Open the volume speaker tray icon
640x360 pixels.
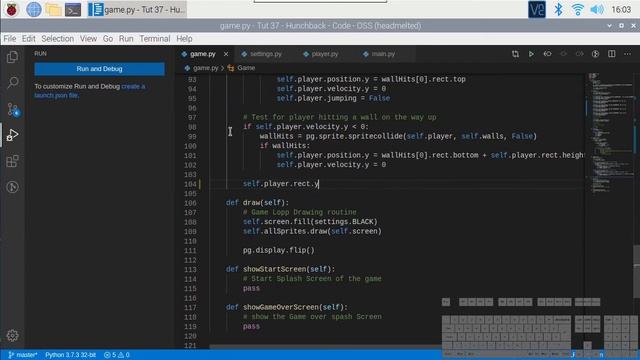tap(597, 9)
